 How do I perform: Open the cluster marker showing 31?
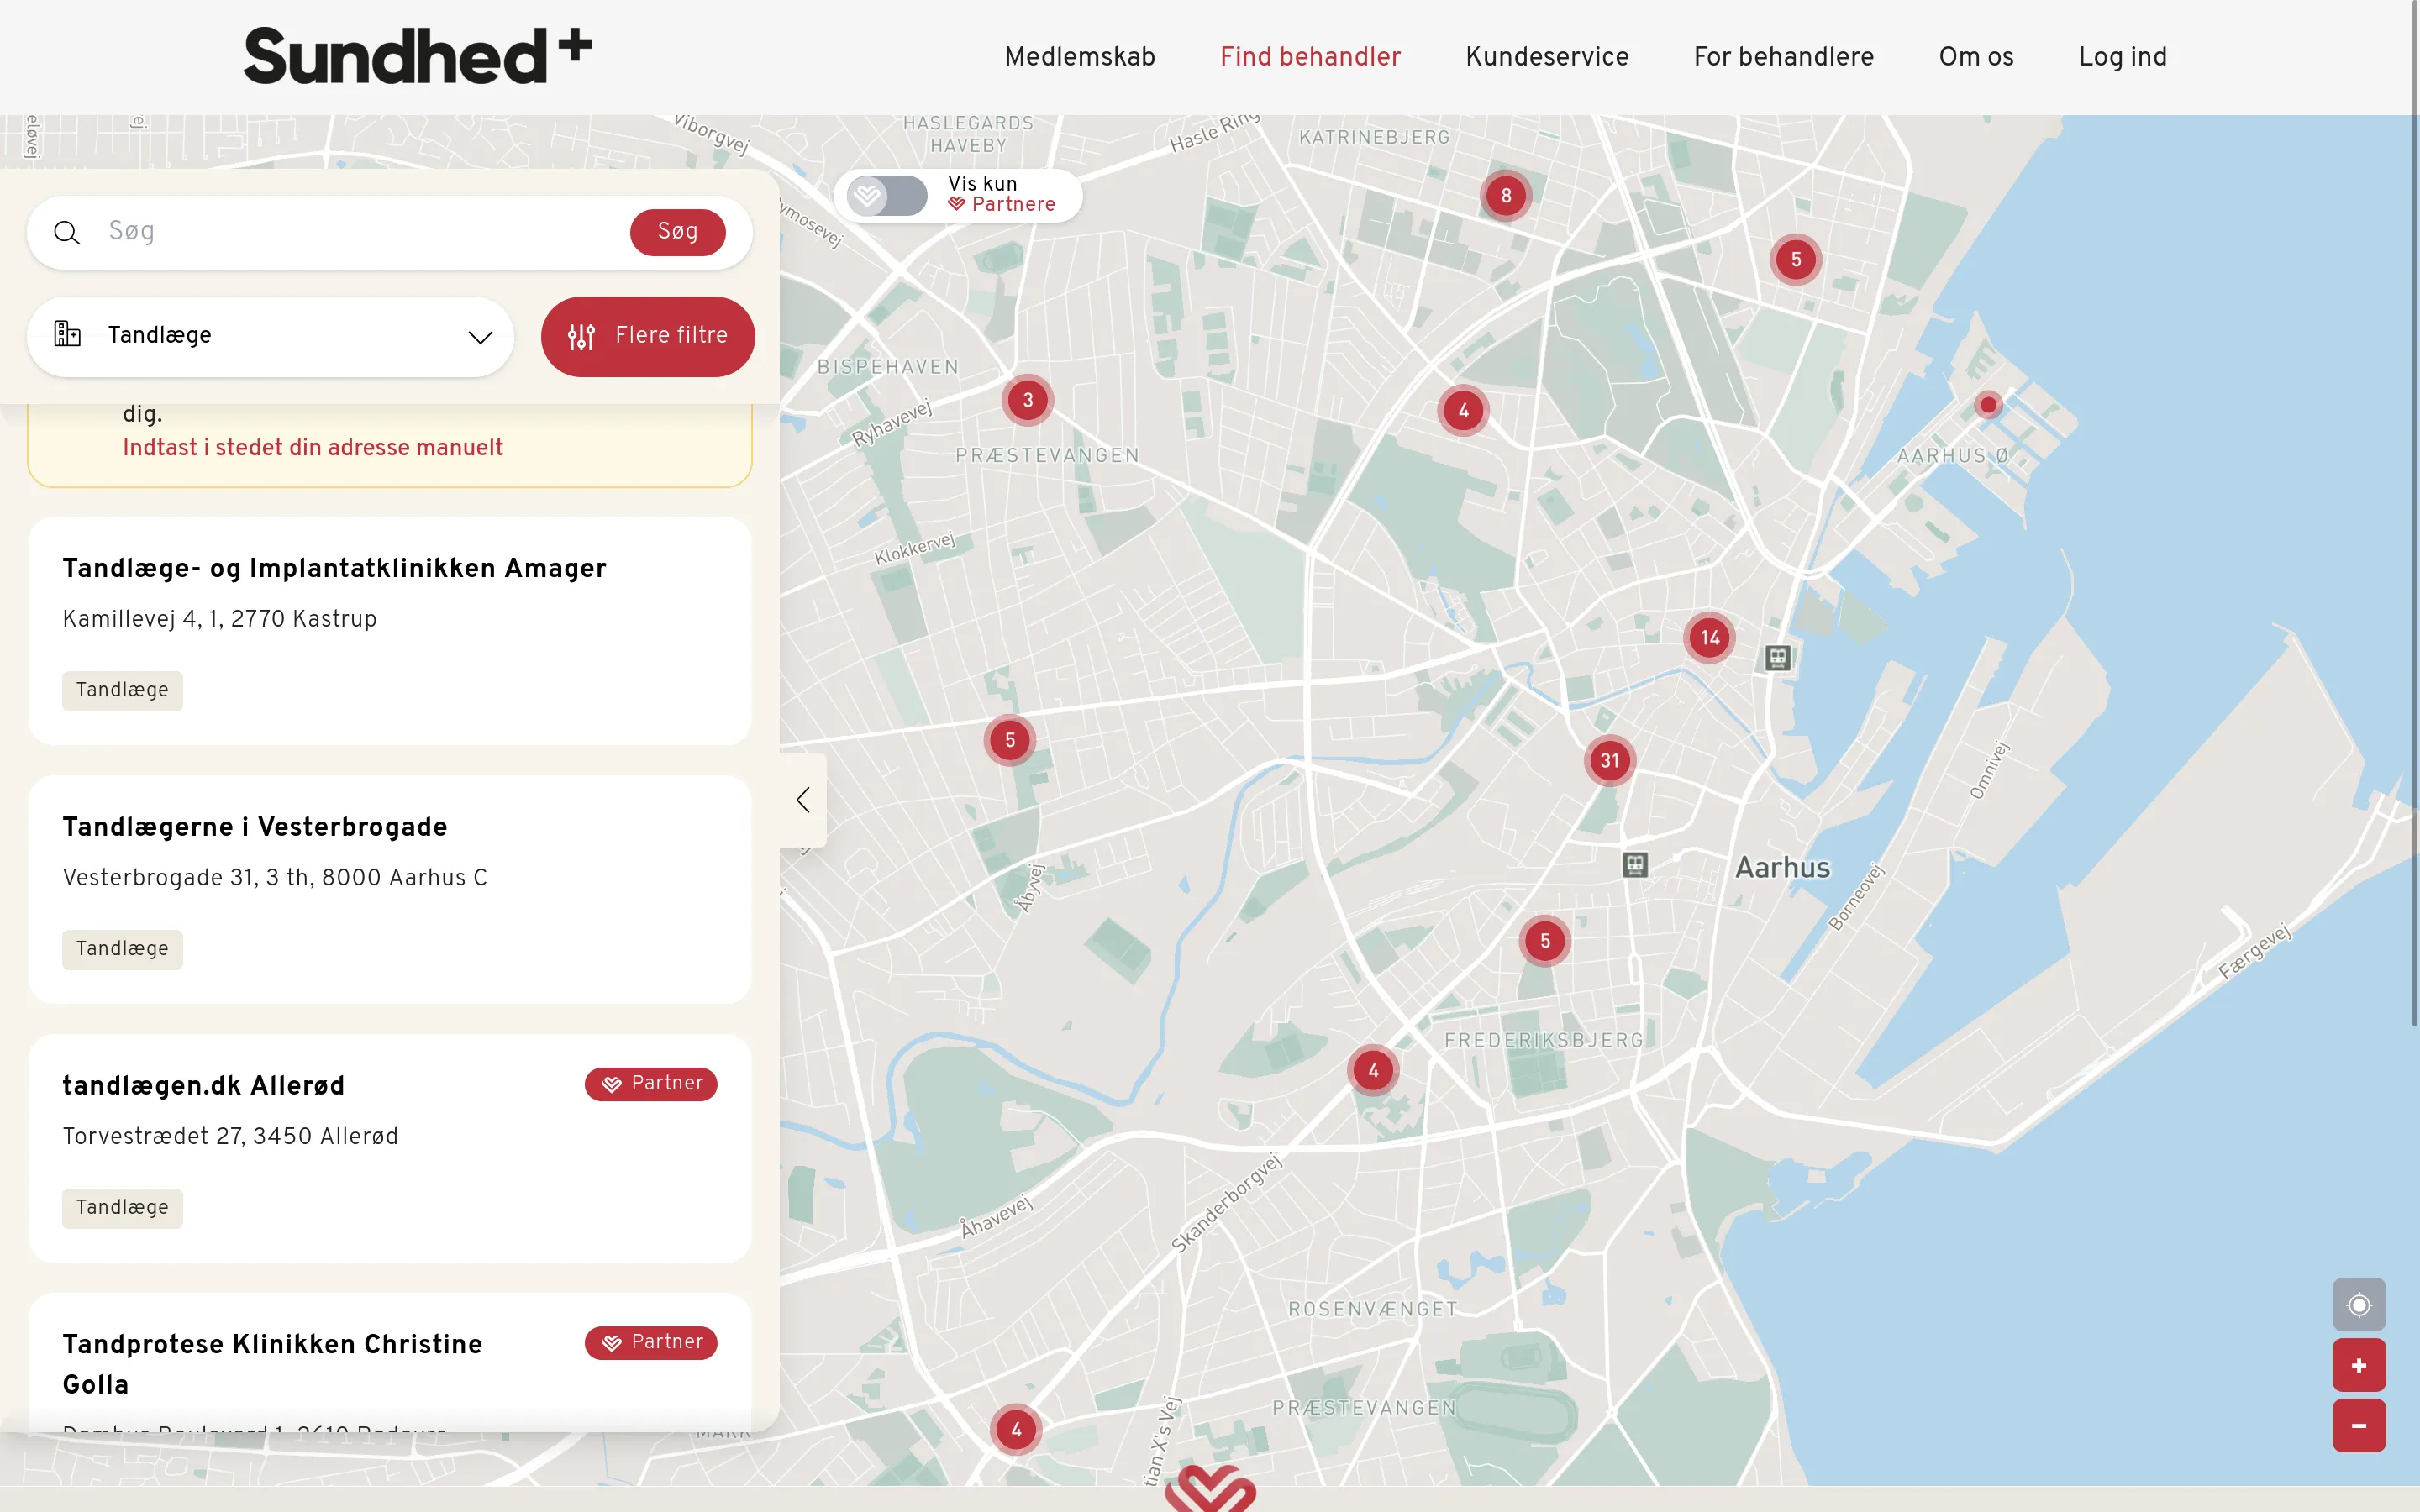click(x=1609, y=760)
